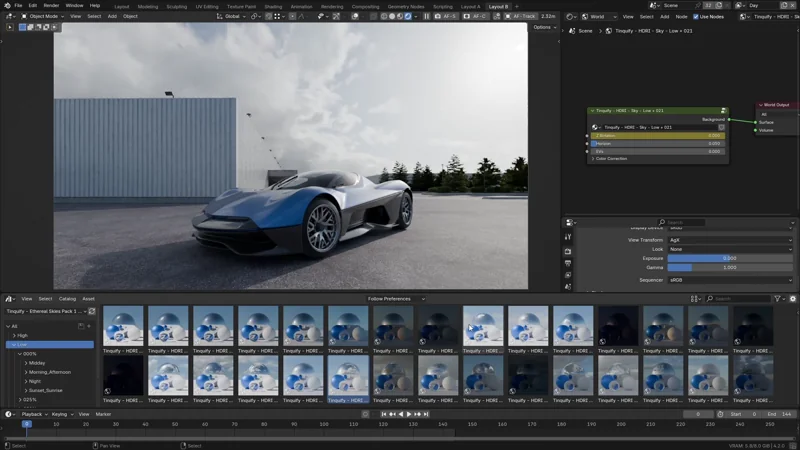Screen dimensions: 800x450
Task: Switch to the Shading workspace tab
Action: 272,6
